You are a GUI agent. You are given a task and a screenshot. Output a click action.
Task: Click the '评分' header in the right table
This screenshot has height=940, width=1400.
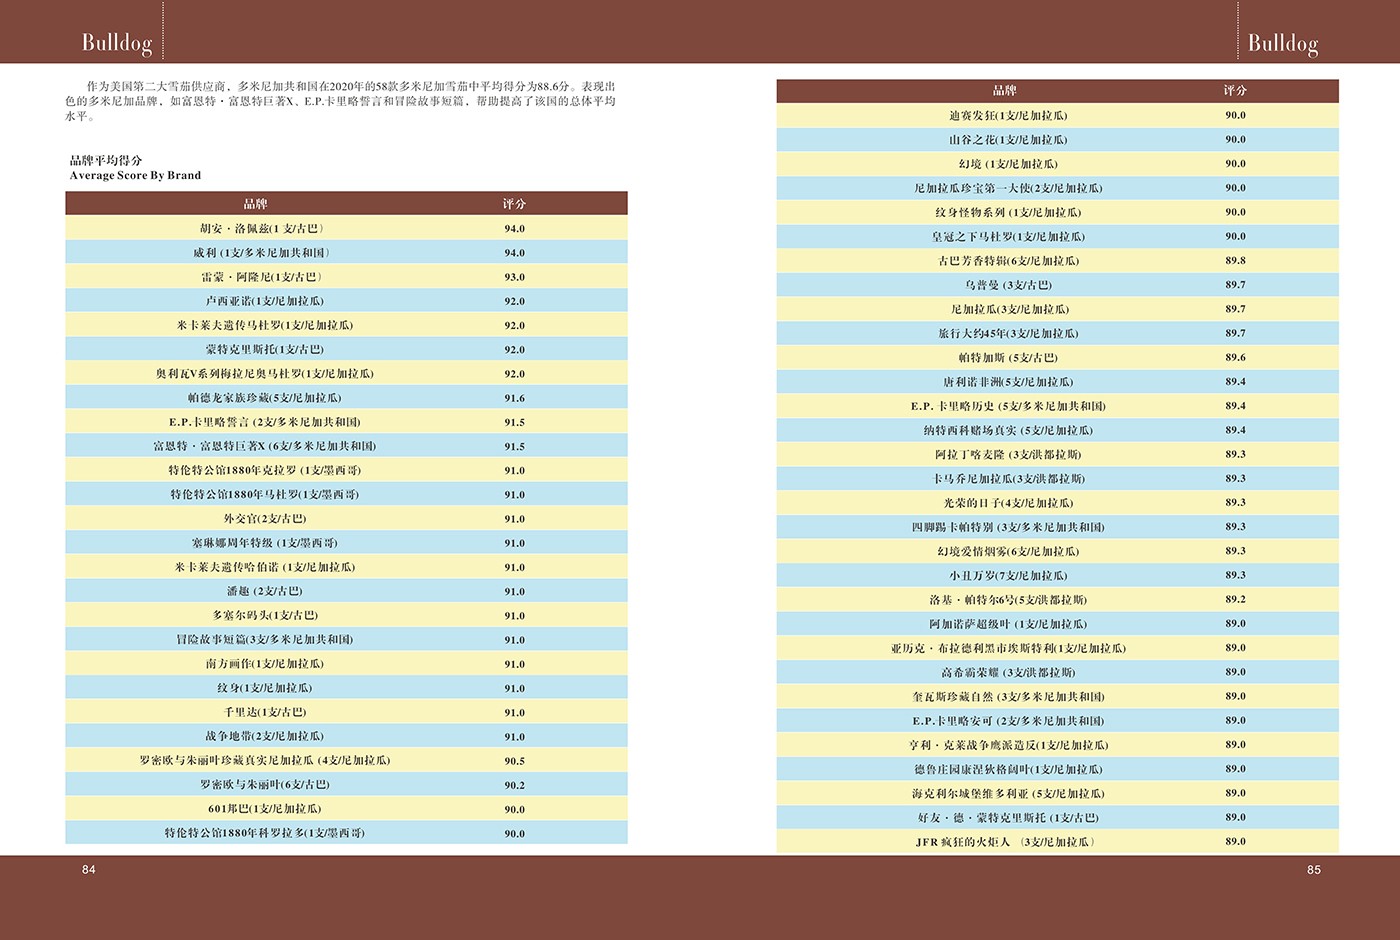coord(1235,91)
